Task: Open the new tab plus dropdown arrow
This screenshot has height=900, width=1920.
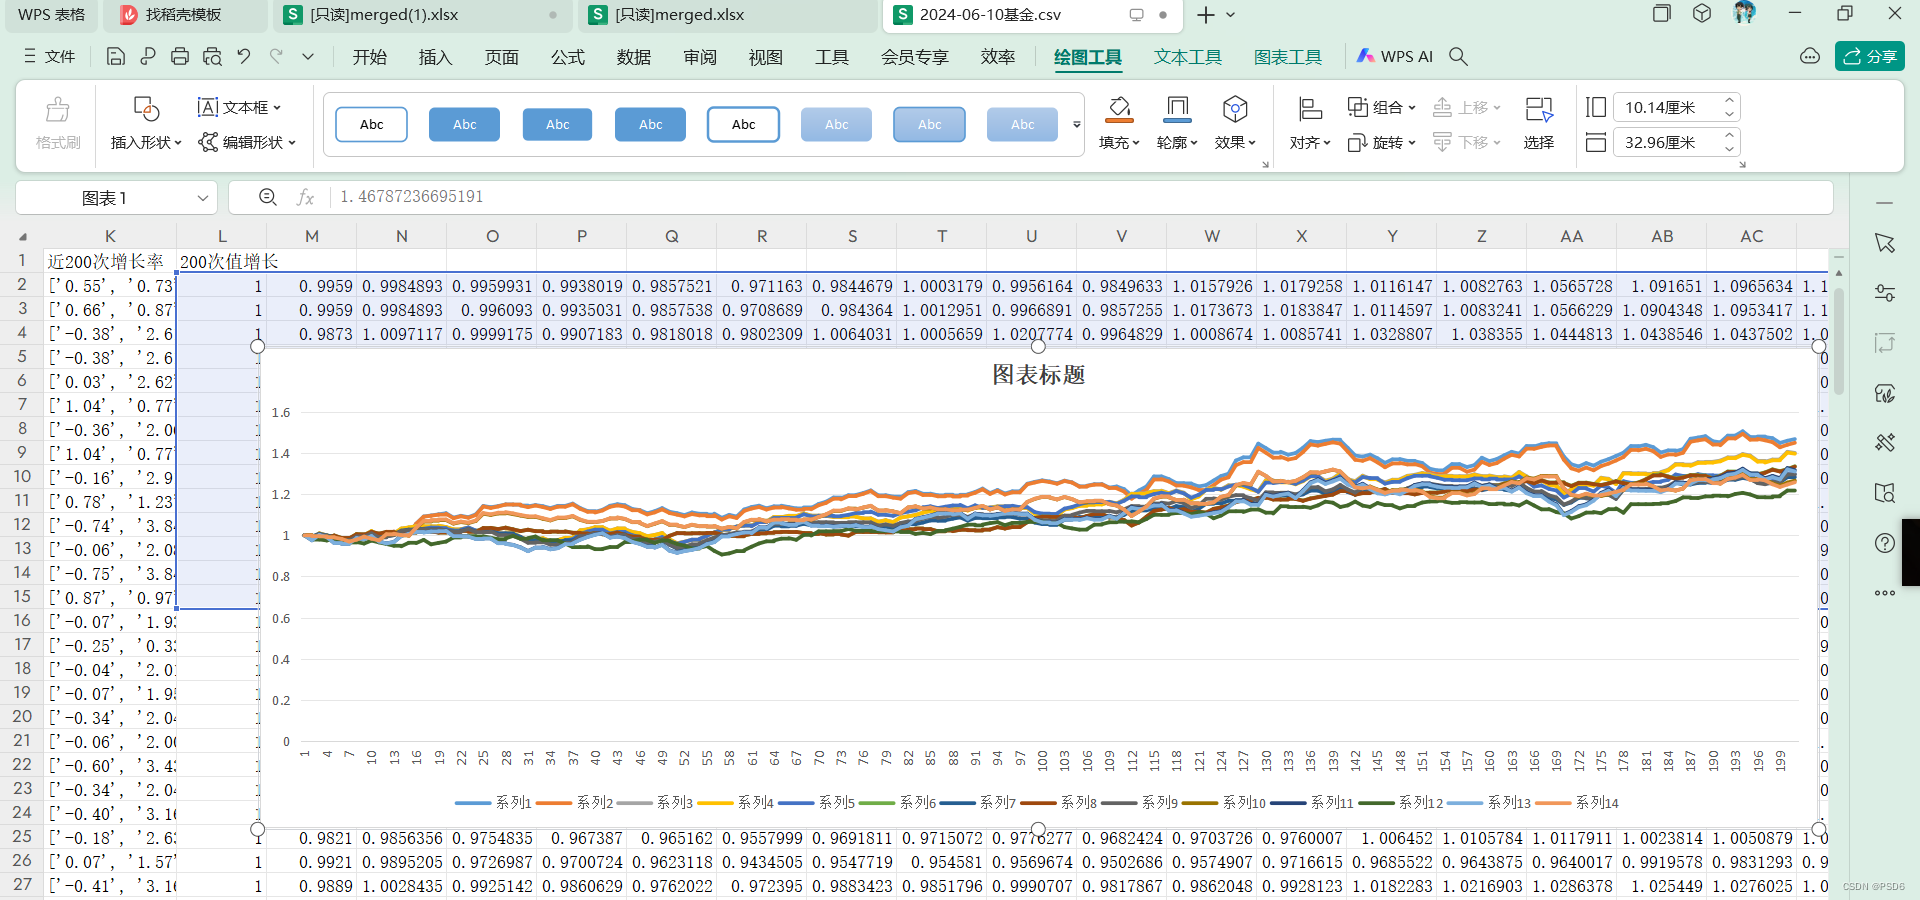Action: point(1231,15)
